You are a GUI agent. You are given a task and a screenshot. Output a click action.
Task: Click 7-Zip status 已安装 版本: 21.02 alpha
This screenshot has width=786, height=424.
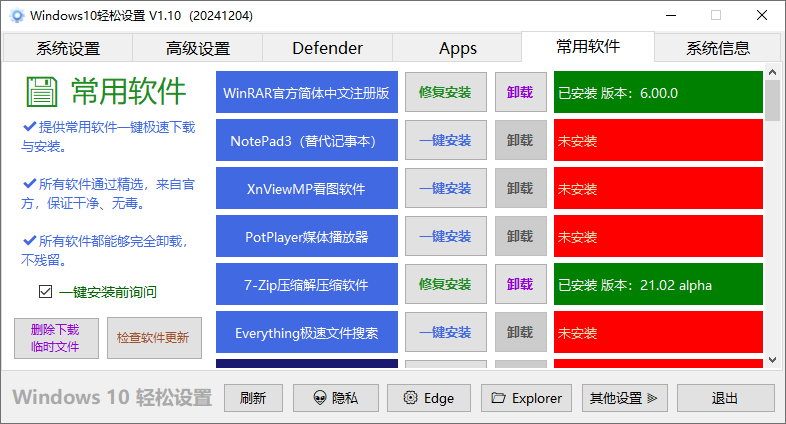coord(658,285)
